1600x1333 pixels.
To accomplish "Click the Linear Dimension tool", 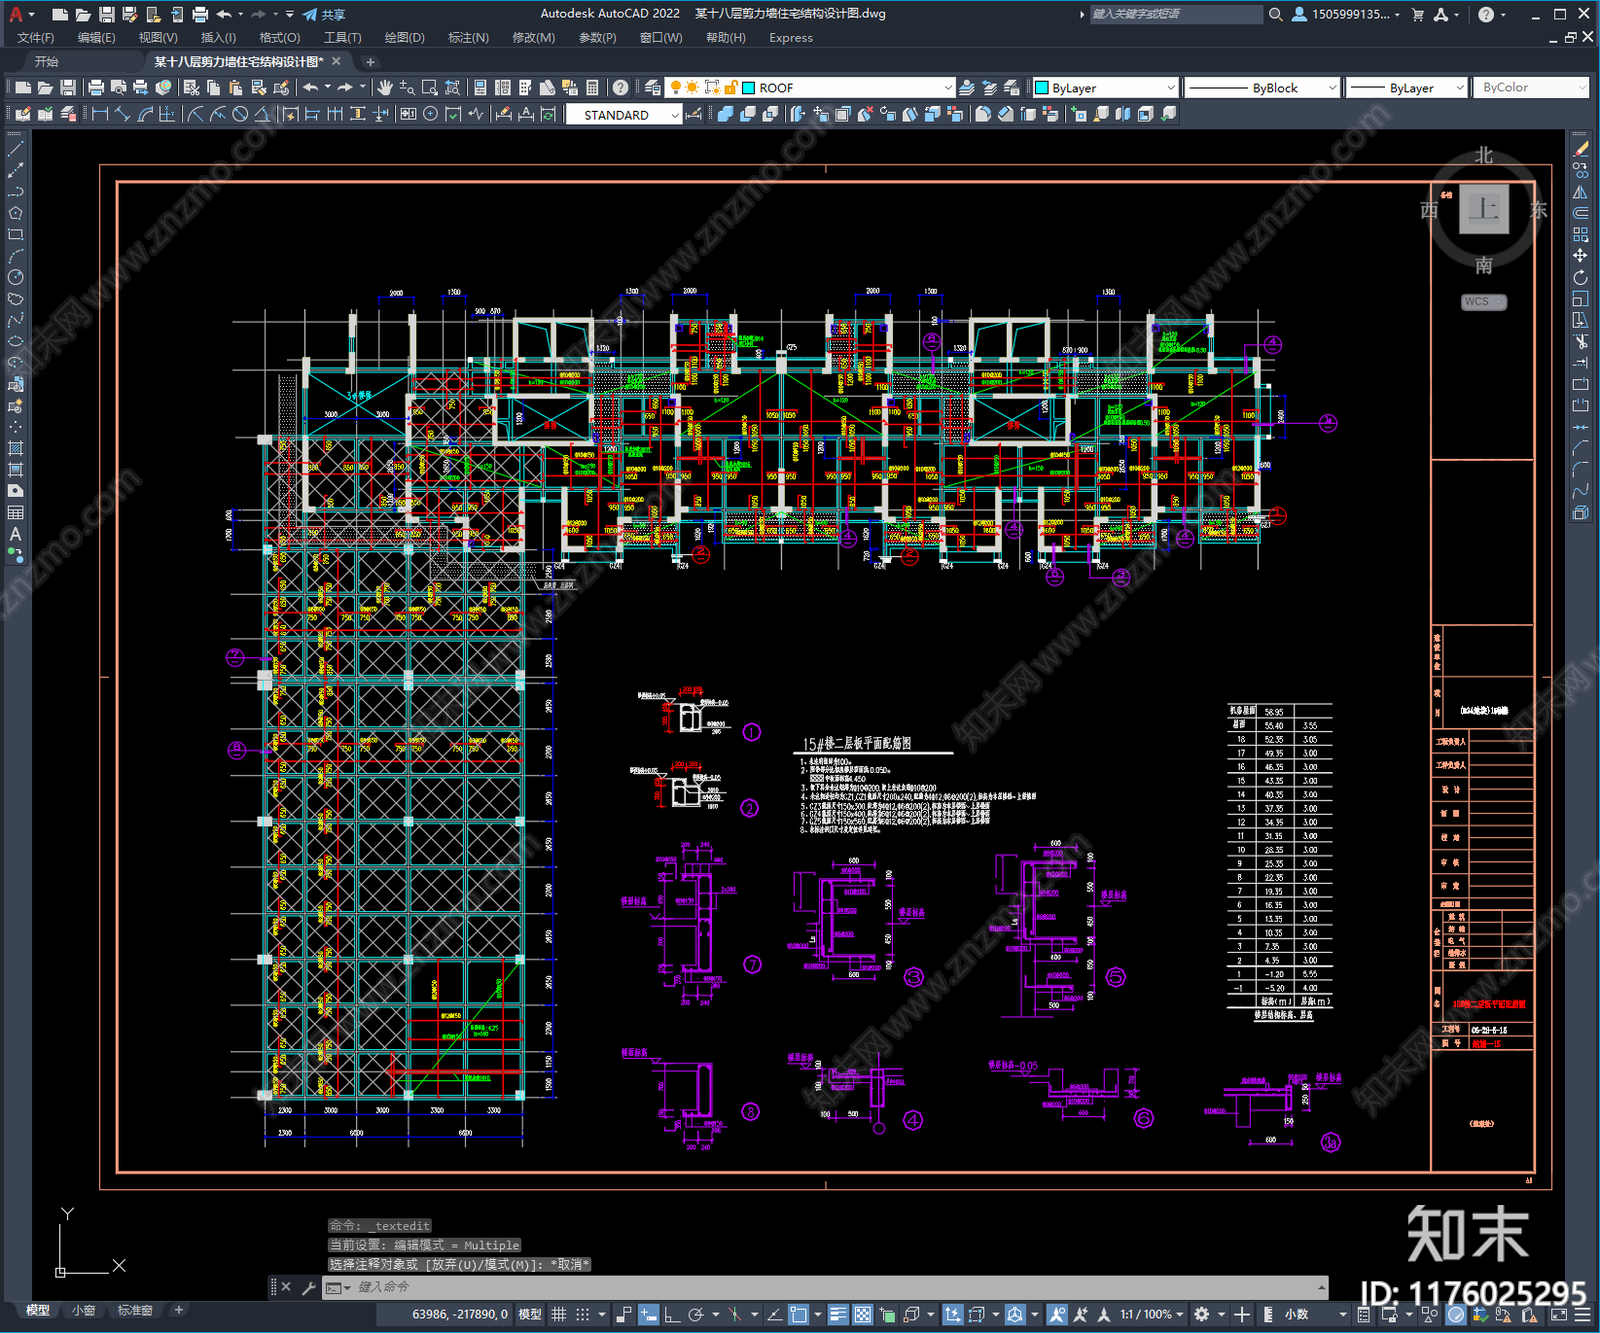I will click(x=100, y=115).
